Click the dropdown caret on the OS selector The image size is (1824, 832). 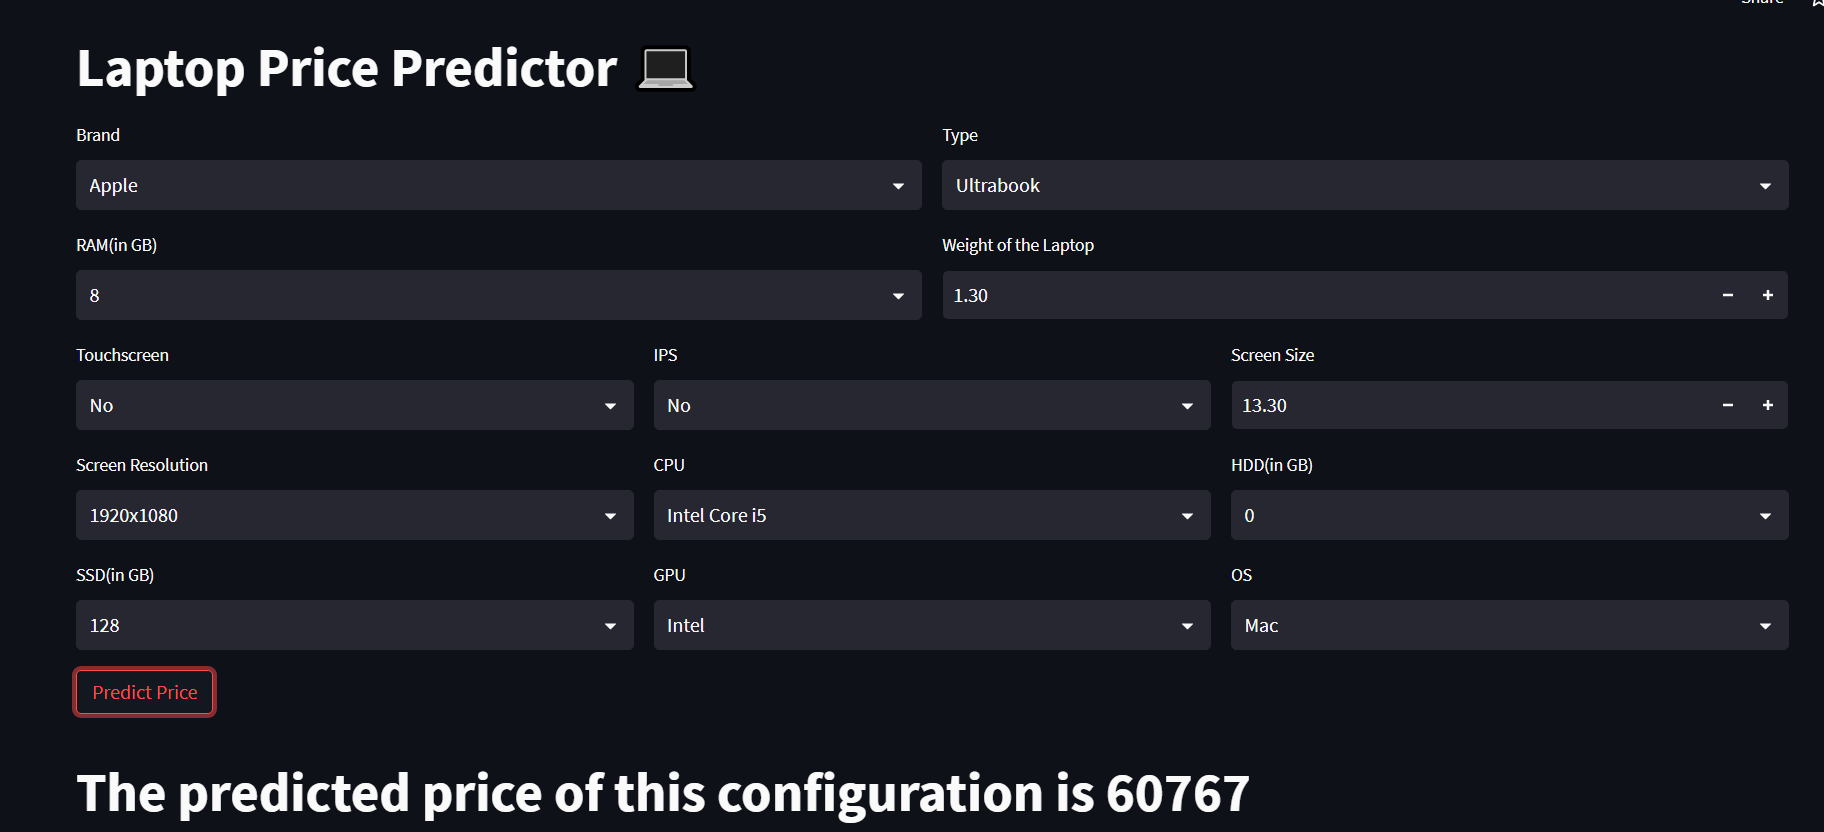pos(1764,625)
